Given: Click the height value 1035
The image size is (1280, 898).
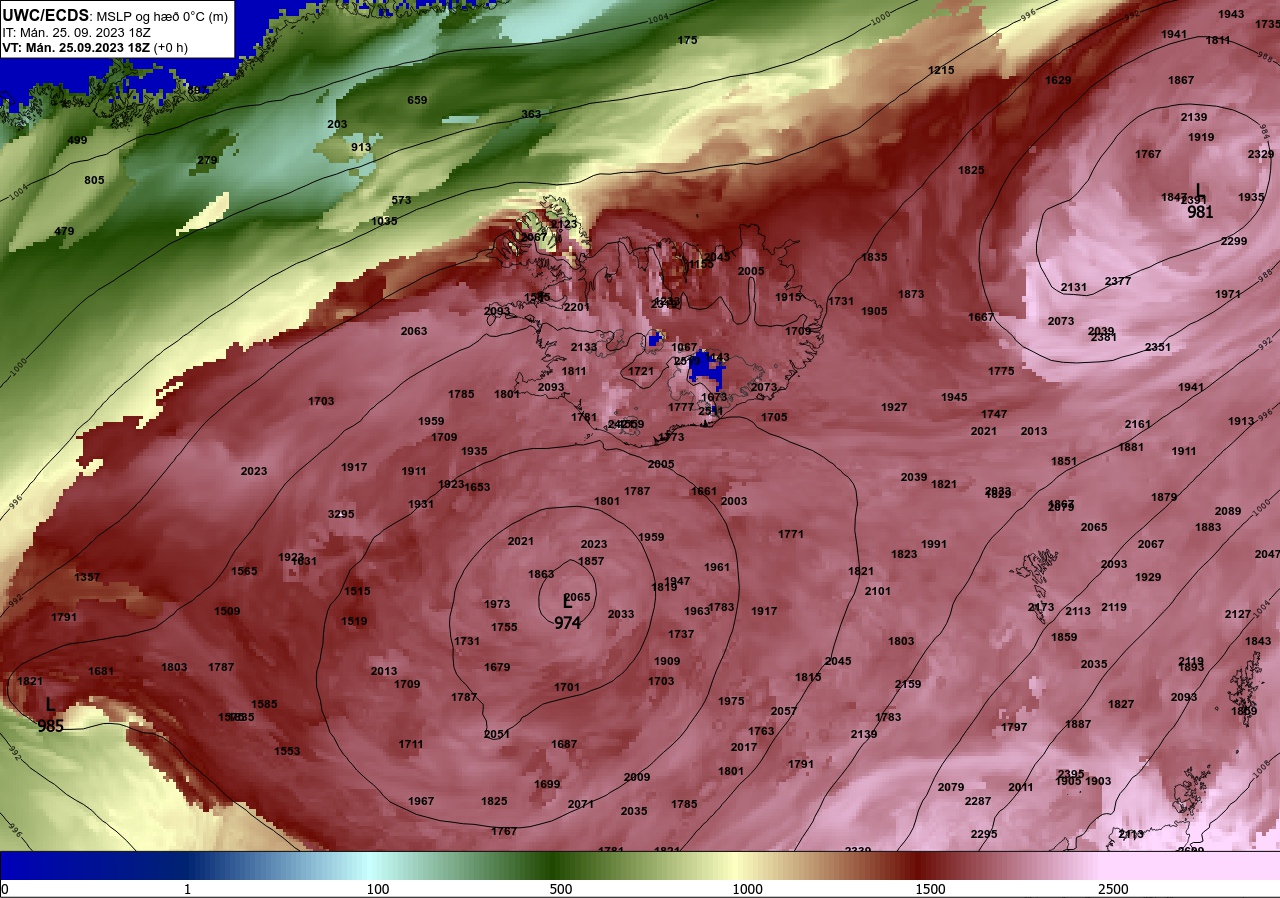Looking at the screenshot, I should [384, 221].
